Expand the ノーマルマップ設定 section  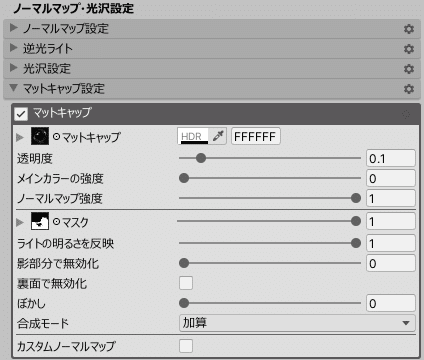point(14,28)
